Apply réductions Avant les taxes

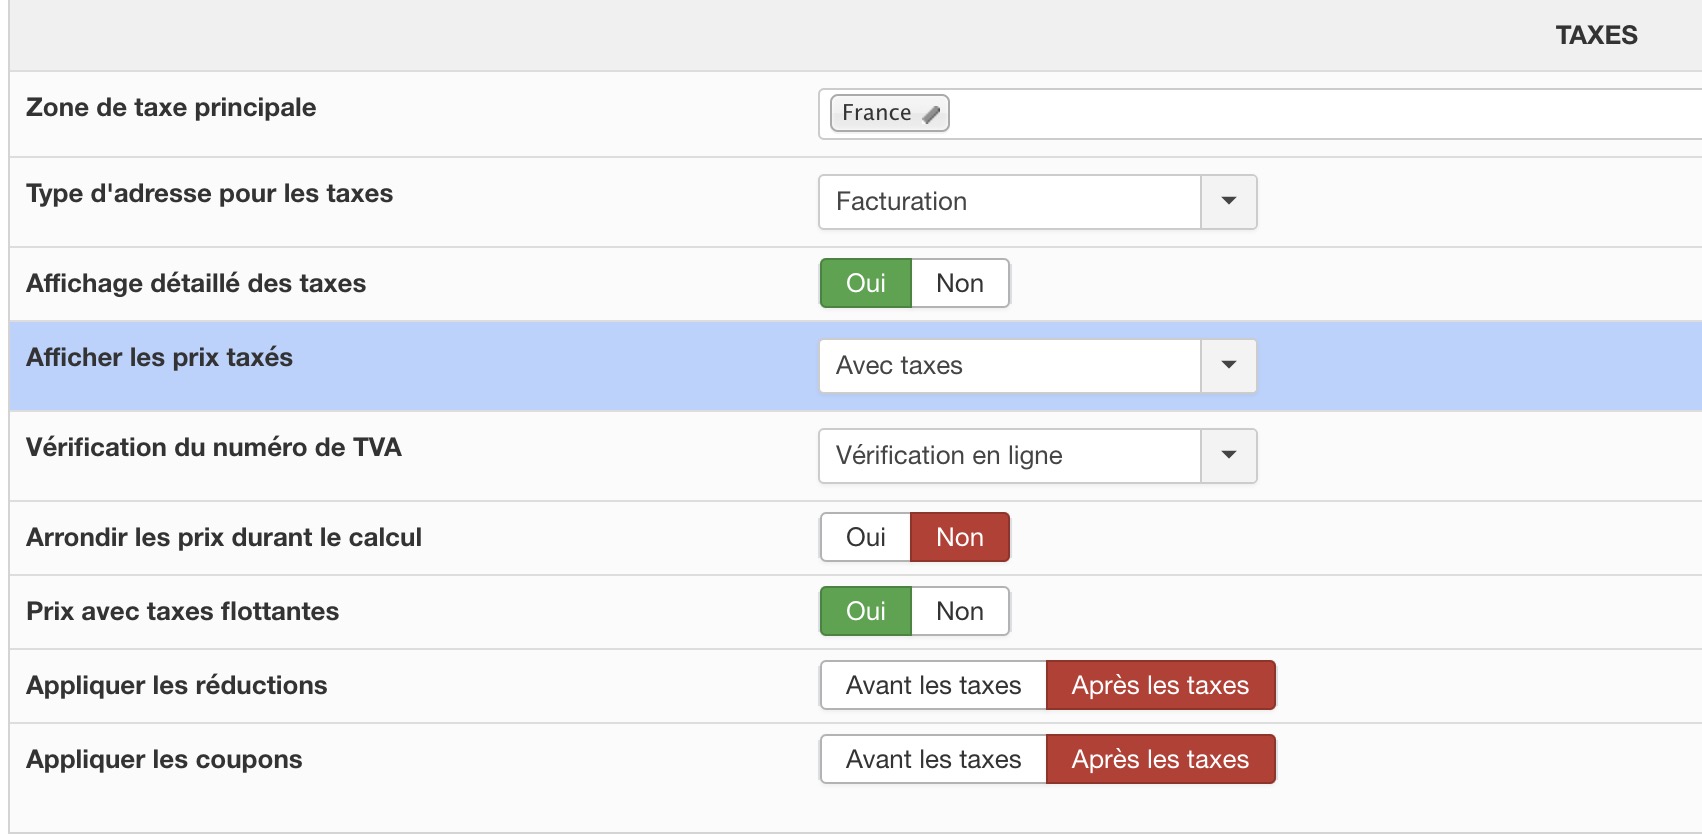coord(933,686)
